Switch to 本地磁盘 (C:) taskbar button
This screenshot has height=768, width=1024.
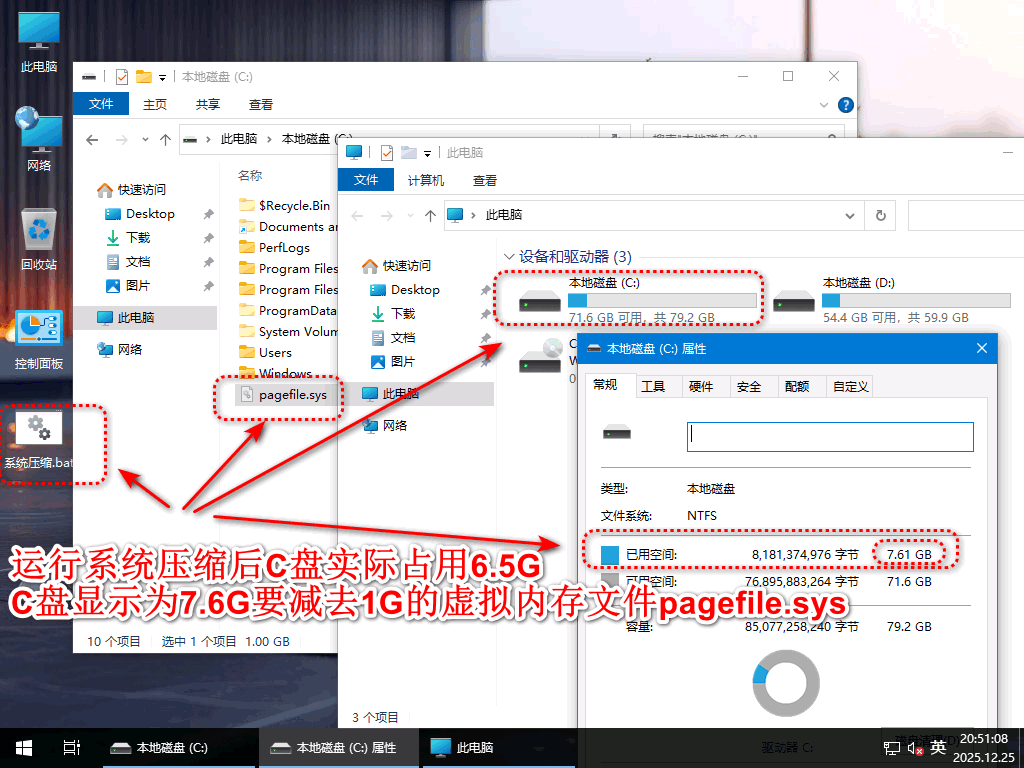tap(178, 748)
